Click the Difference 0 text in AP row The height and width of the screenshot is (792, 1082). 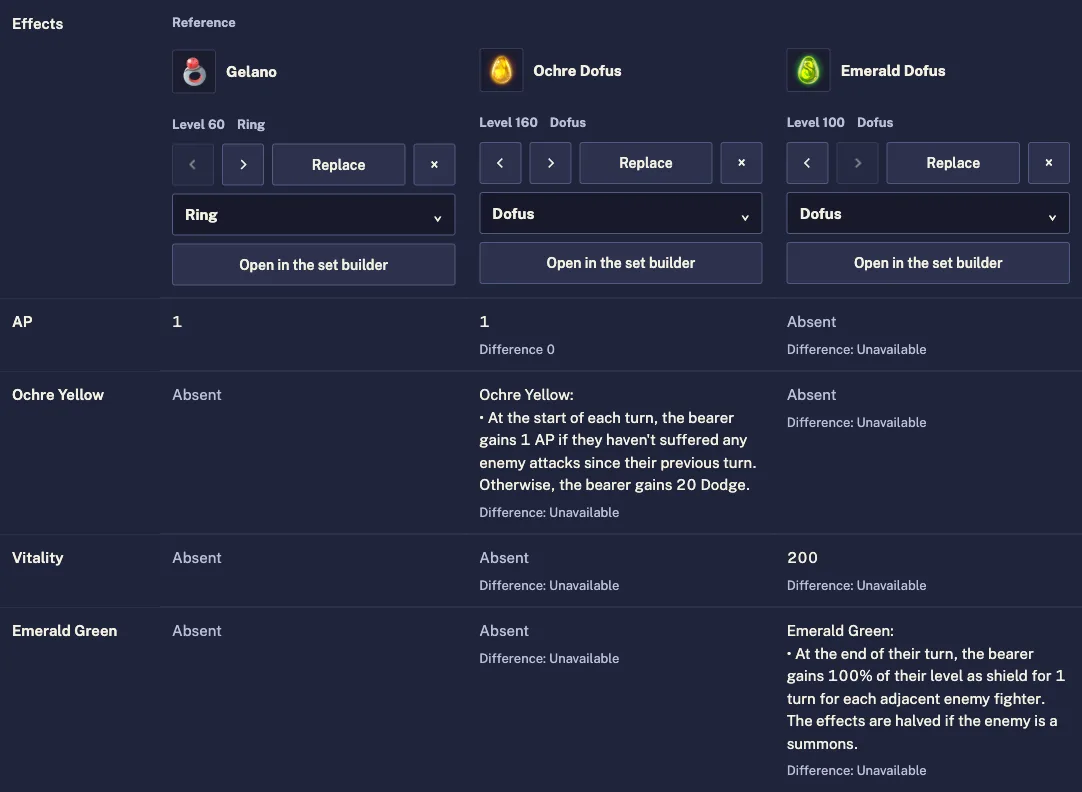coord(517,349)
